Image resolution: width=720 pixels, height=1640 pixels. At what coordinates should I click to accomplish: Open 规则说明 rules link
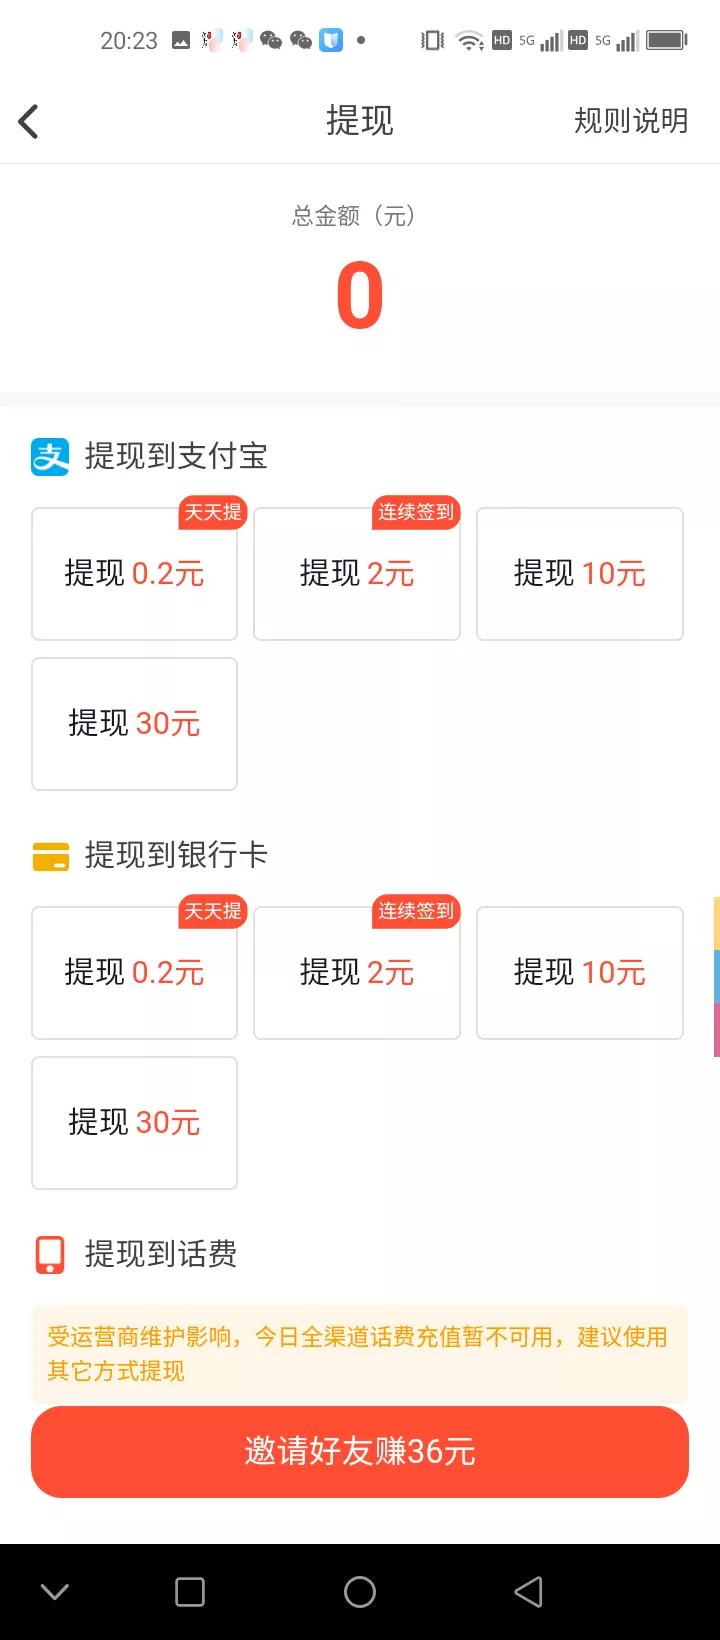(x=630, y=121)
